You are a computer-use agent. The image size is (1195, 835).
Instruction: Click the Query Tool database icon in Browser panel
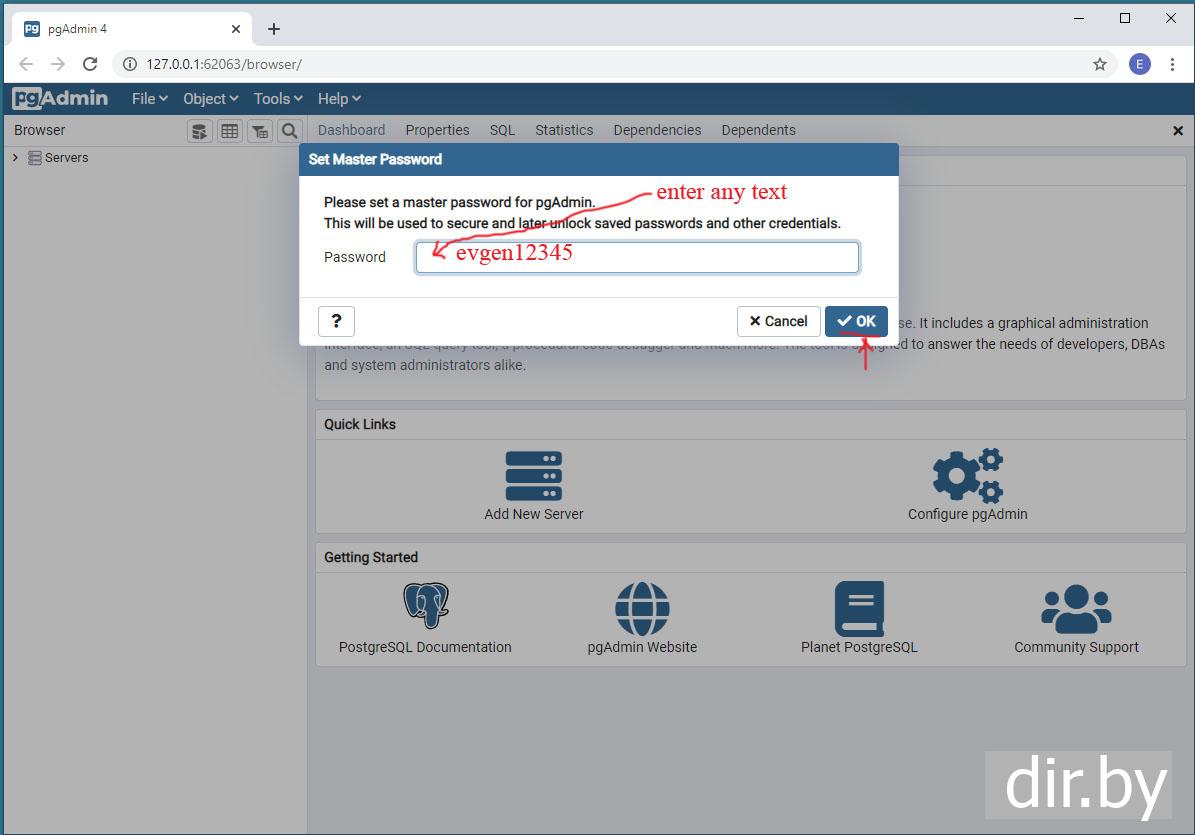click(200, 131)
